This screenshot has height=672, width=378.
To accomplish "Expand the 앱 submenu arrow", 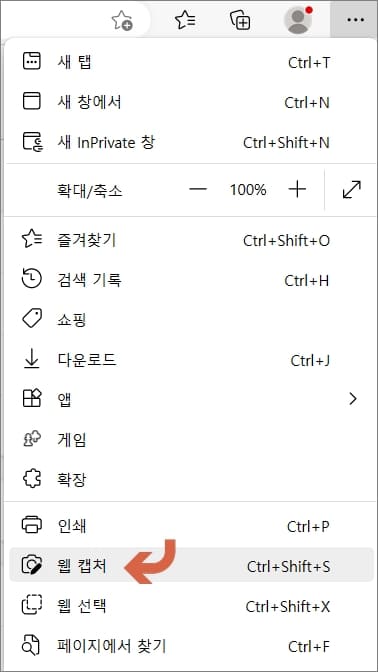I will pos(353,399).
